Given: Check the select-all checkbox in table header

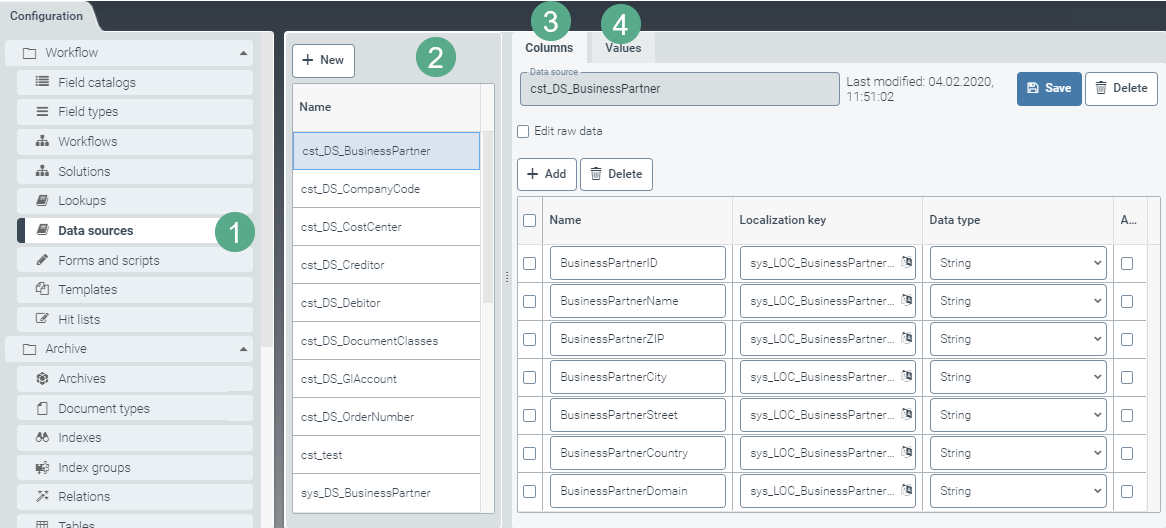Looking at the screenshot, I should [529, 220].
